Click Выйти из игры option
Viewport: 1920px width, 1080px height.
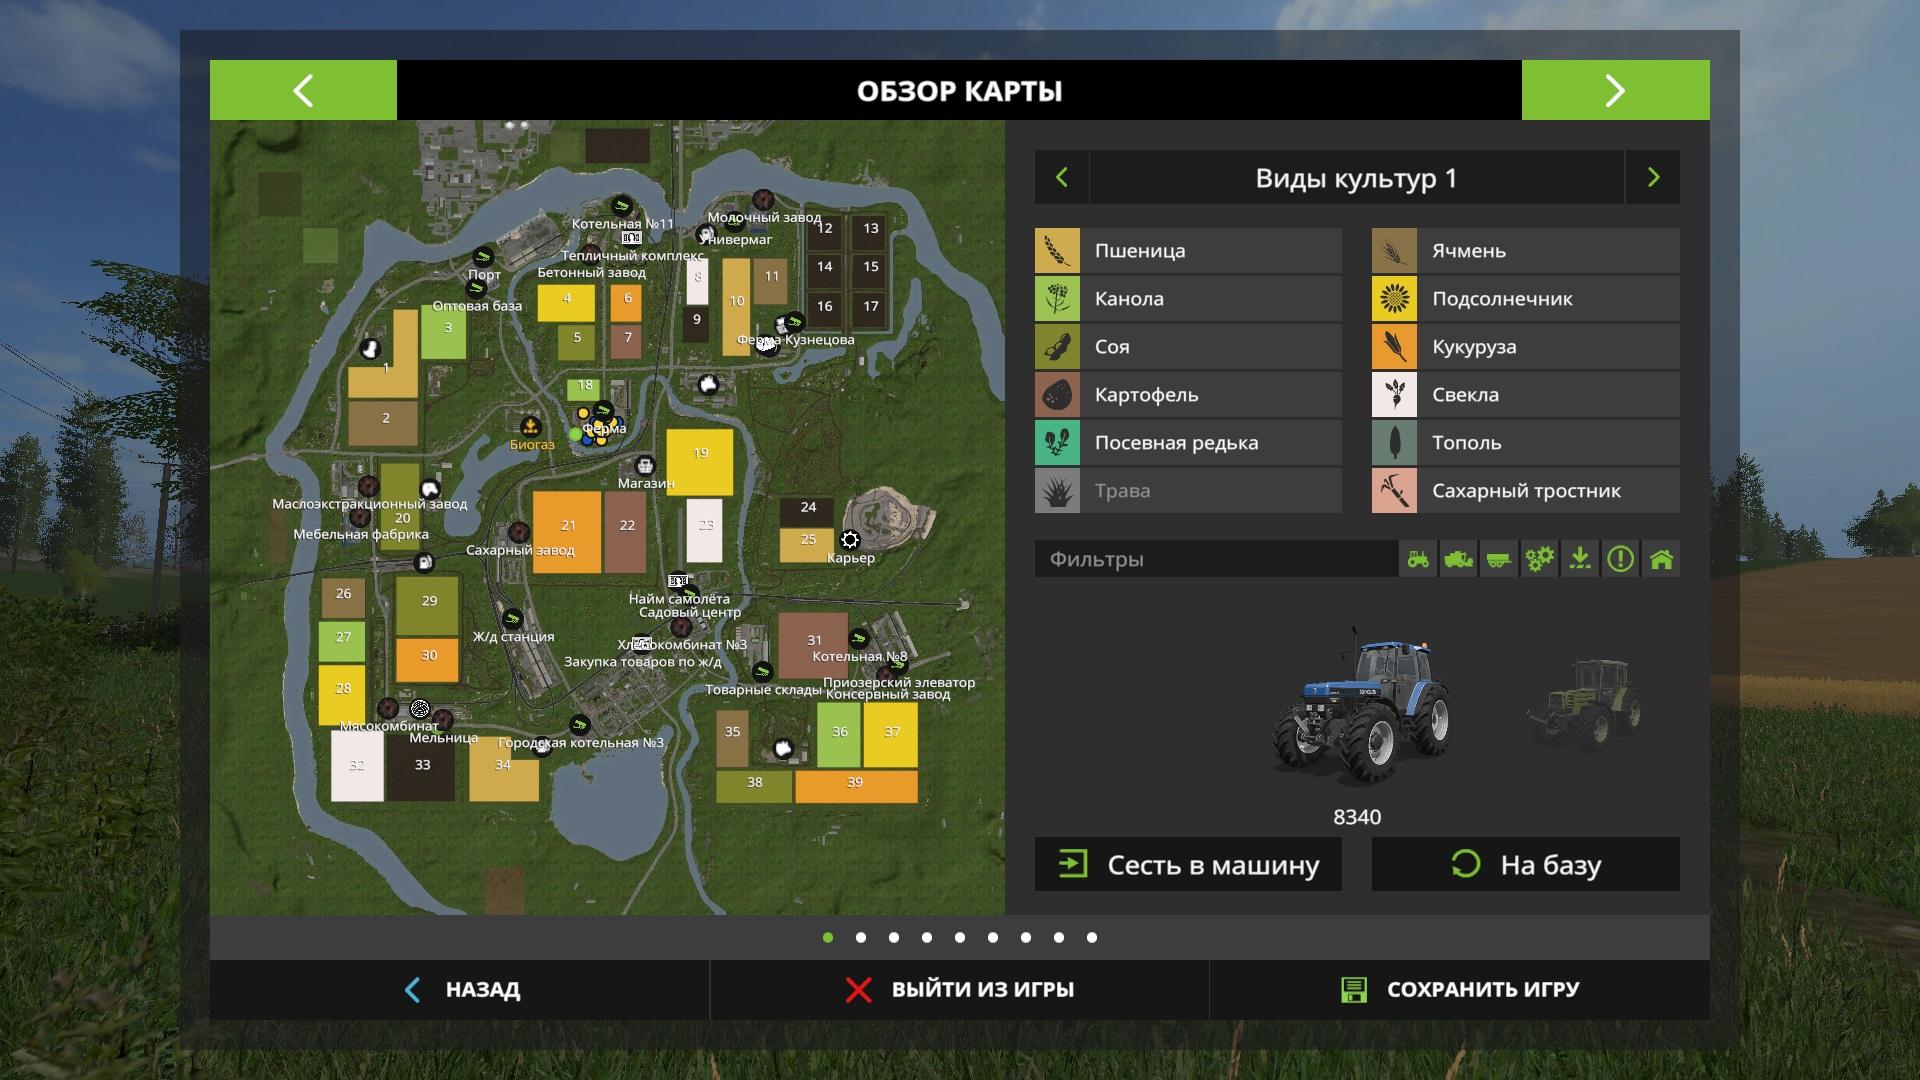coord(960,989)
